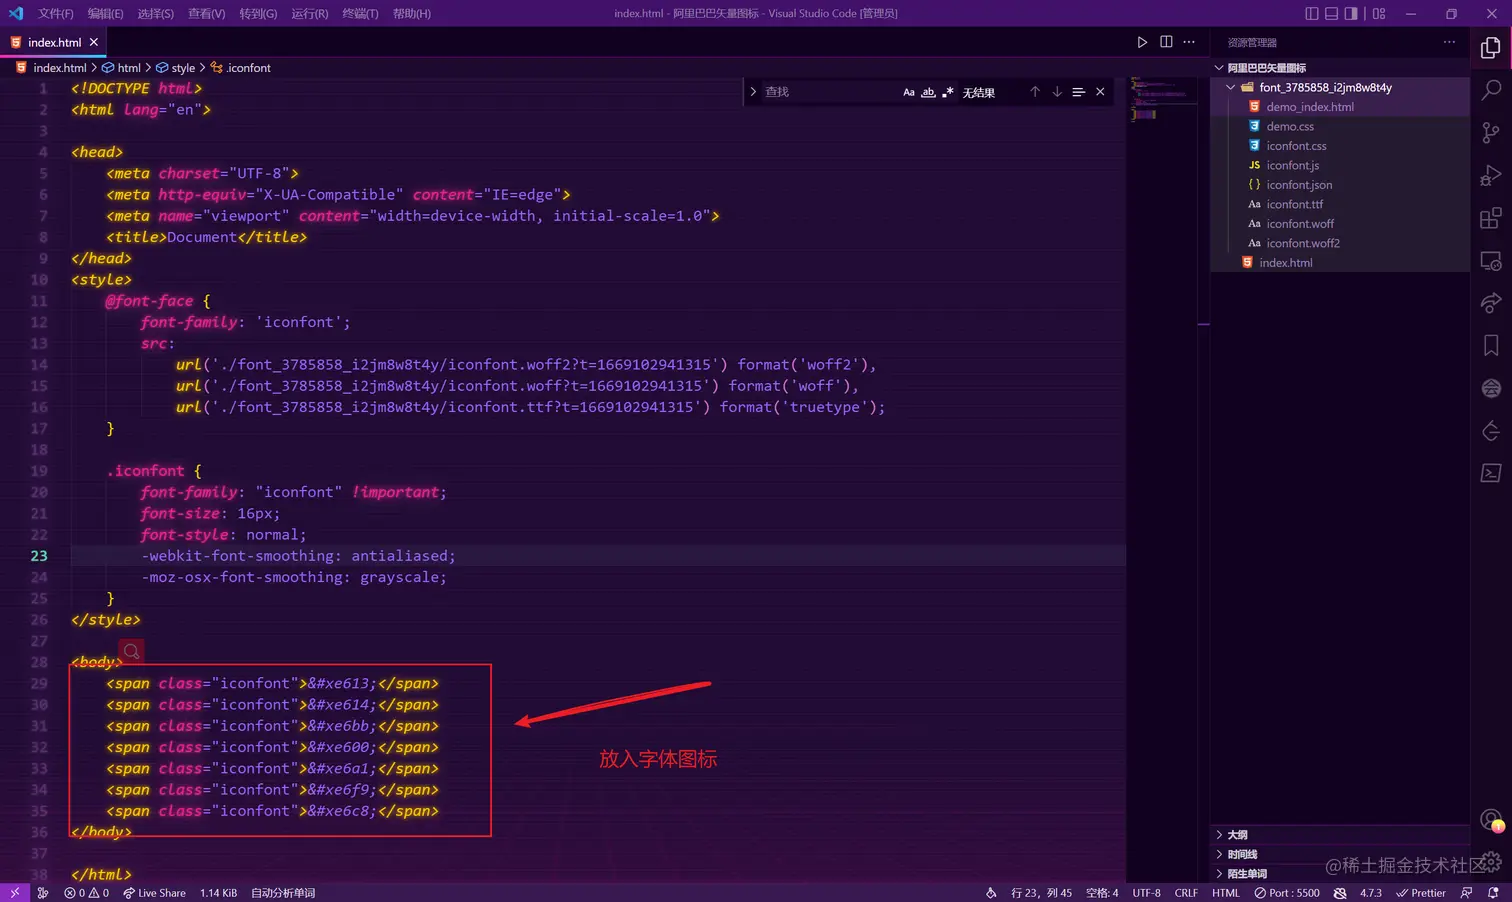Open Explorer panel more actions ellipsis
Screen dimensions: 1512x902
(x=1449, y=42)
